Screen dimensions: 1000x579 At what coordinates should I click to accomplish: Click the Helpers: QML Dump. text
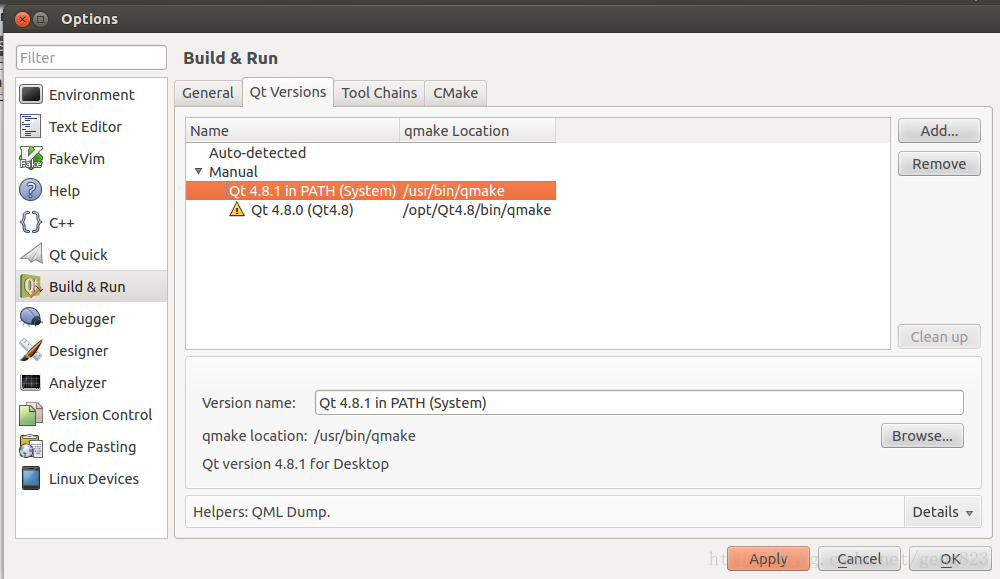point(261,512)
